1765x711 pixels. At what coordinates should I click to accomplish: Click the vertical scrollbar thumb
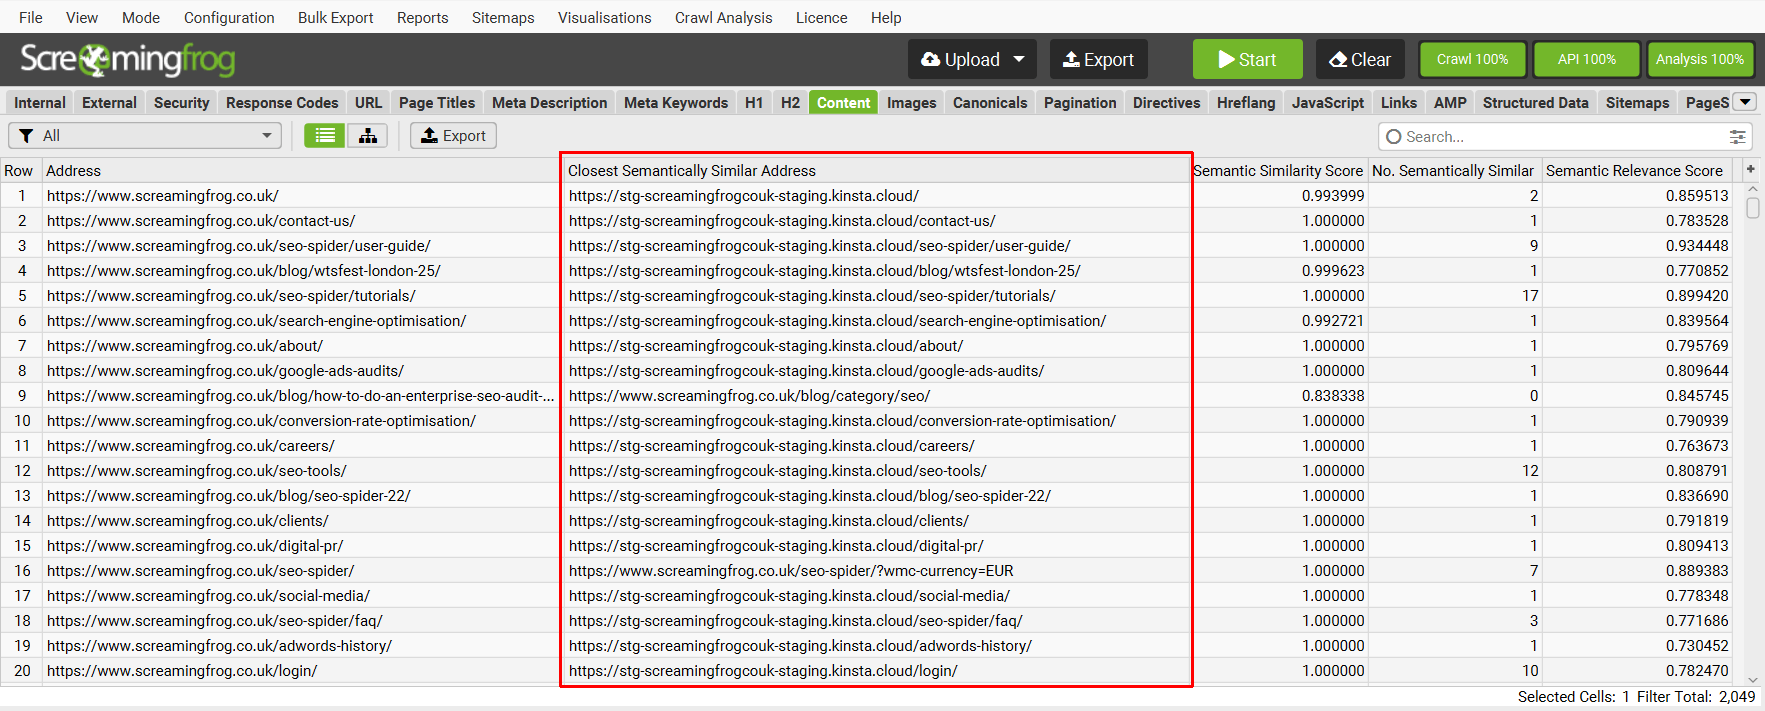click(1752, 208)
